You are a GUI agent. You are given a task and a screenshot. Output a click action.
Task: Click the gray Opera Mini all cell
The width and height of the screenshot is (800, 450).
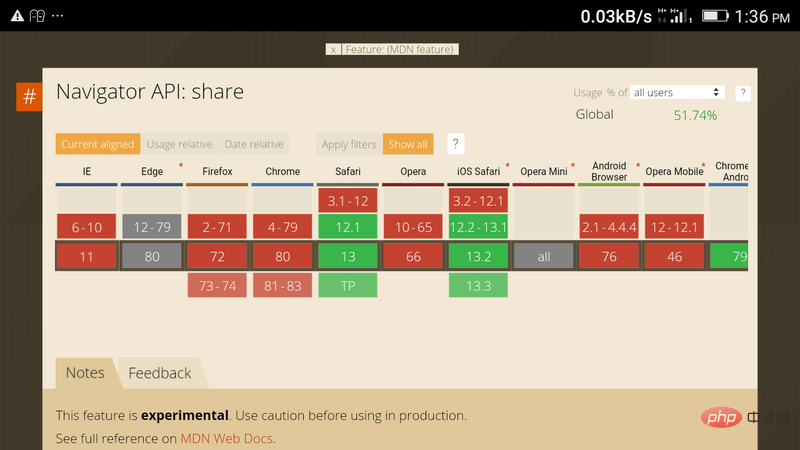tap(543, 257)
